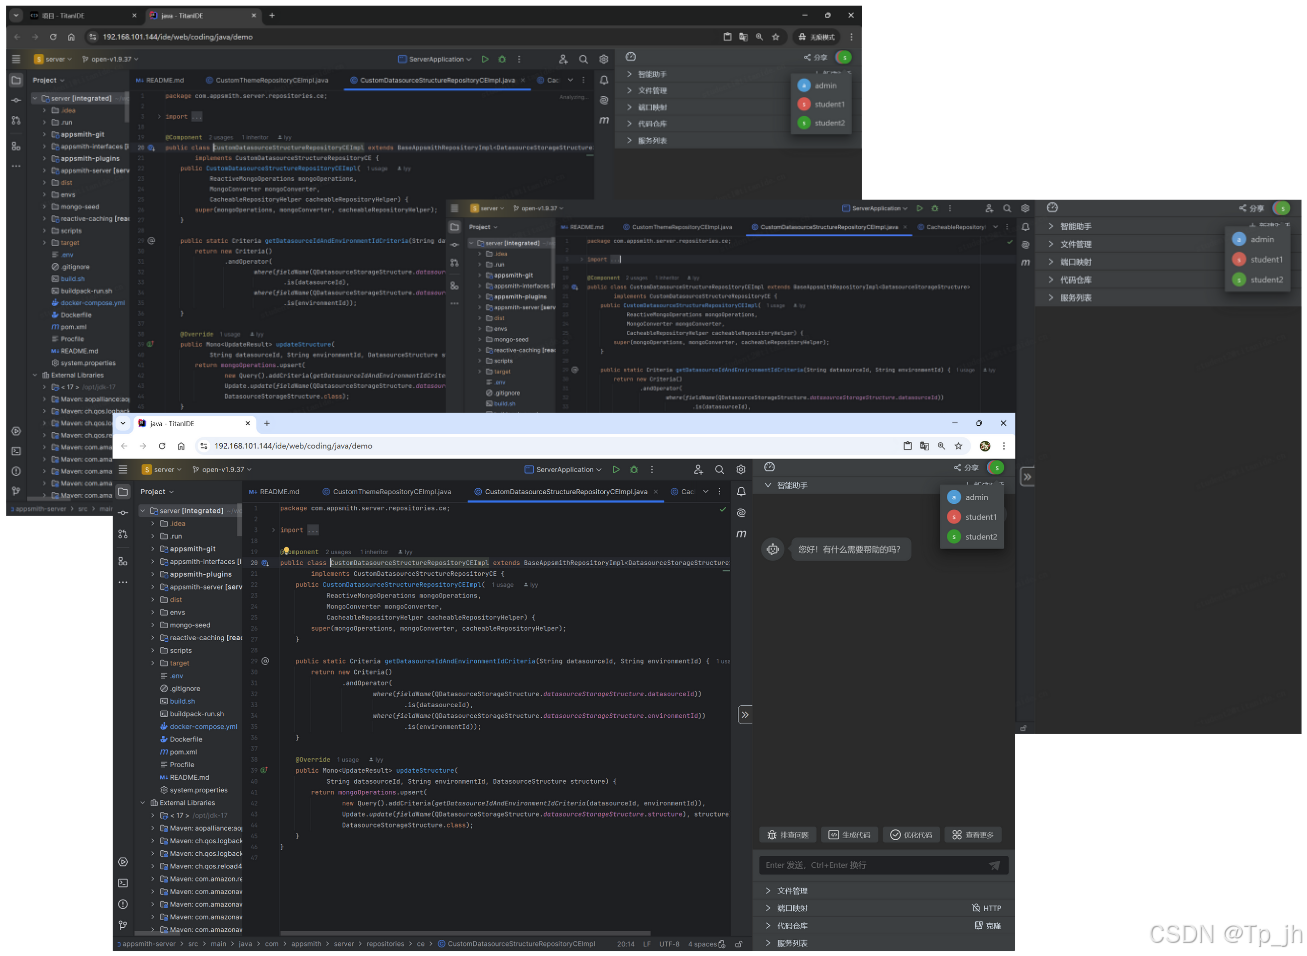Open the Project folder tool icon in front window
Screen dimensions: 1307x956
pos(123,491)
